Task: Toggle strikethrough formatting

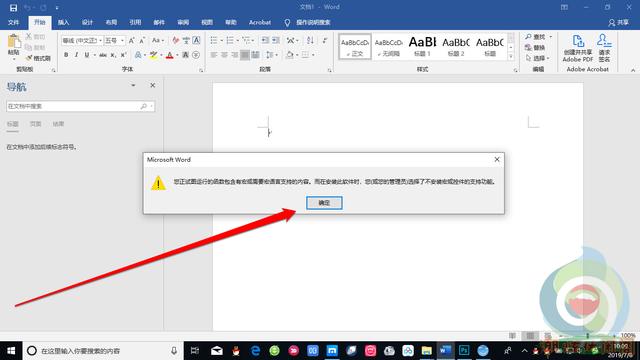Action: coord(103,55)
